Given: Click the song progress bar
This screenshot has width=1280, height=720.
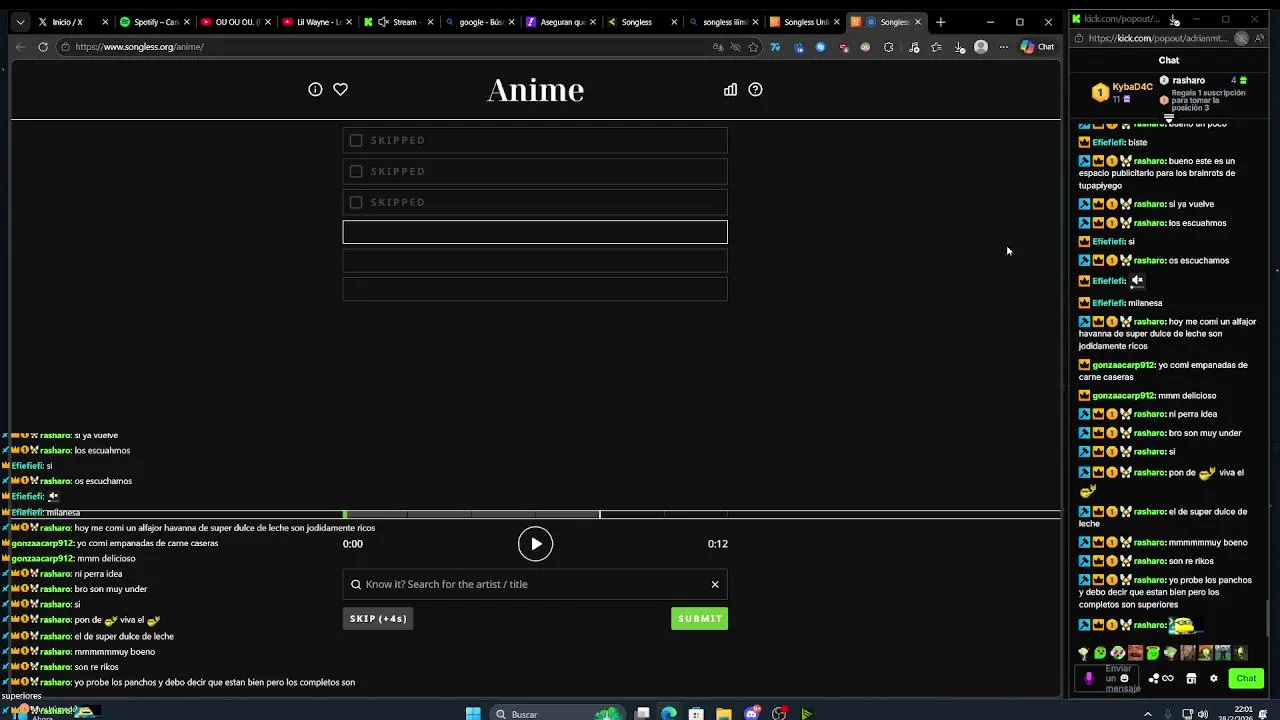Looking at the screenshot, I should pyautogui.click(x=535, y=514).
